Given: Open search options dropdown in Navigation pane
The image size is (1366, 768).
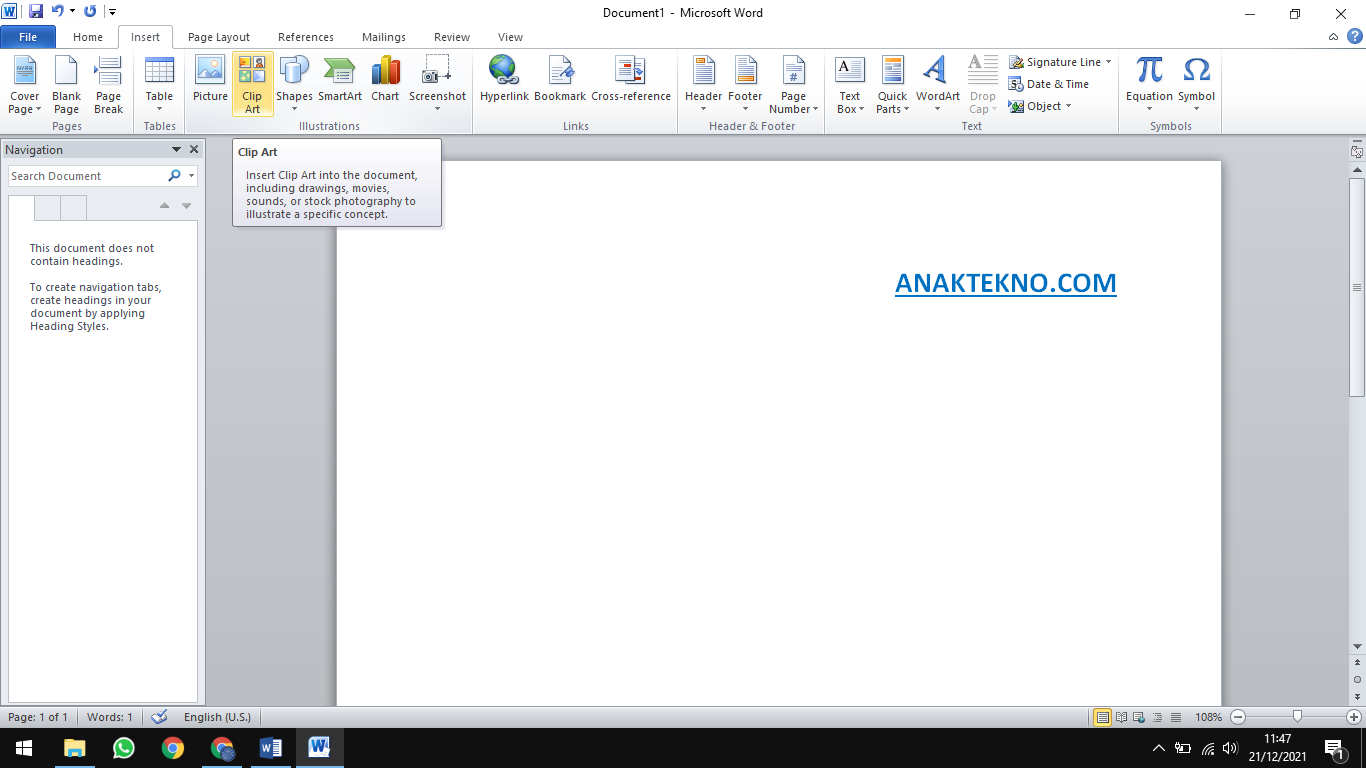Looking at the screenshot, I should coord(190,176).
